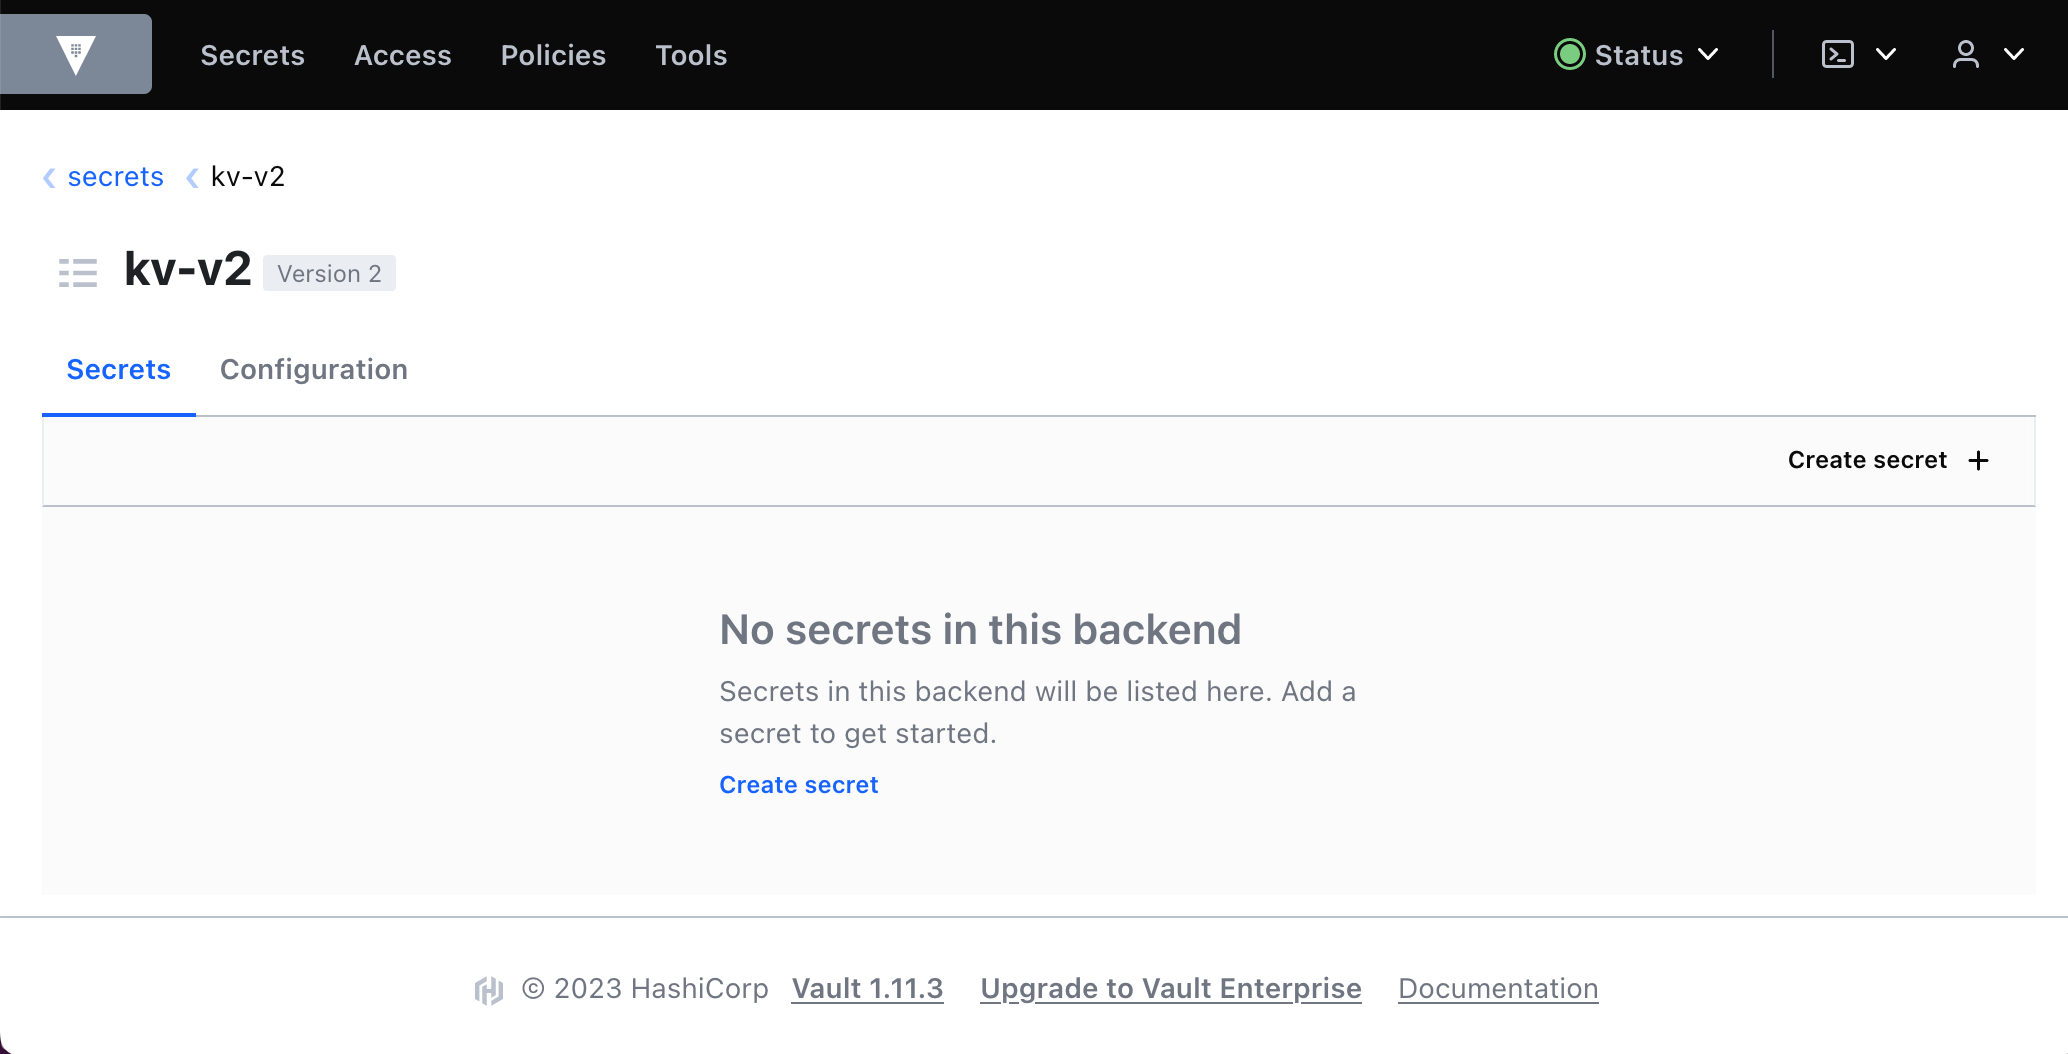
Task: Open Tools in top navigation
Action: [691, 55]
